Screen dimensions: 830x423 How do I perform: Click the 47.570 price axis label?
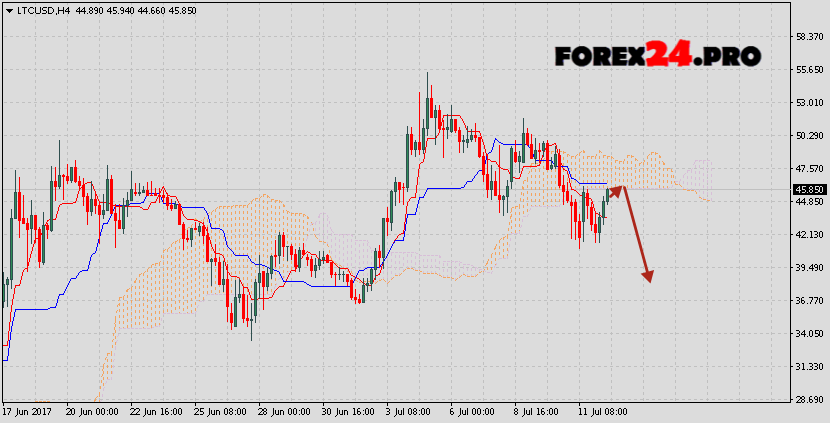coord(809,168)
